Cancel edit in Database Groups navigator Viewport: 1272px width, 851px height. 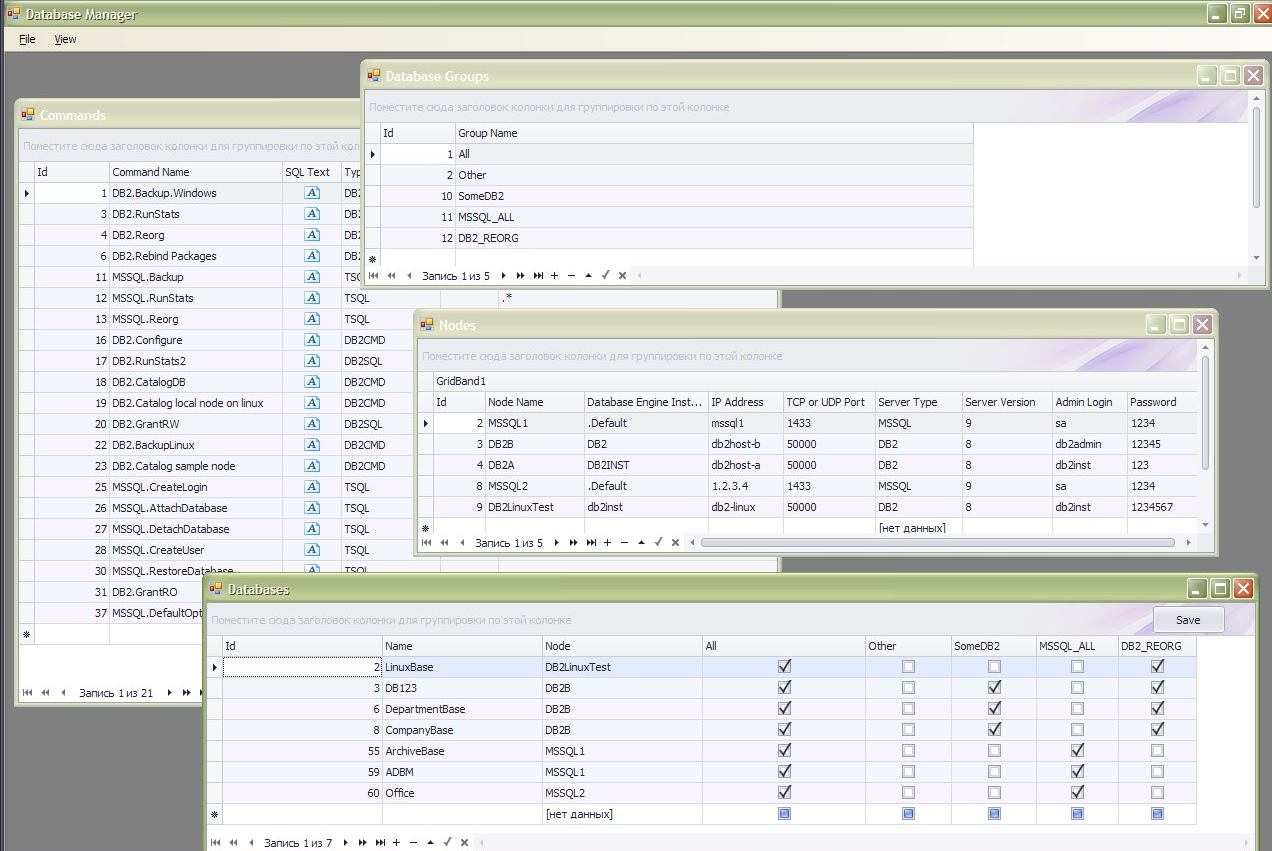click(x=622, y=275)
